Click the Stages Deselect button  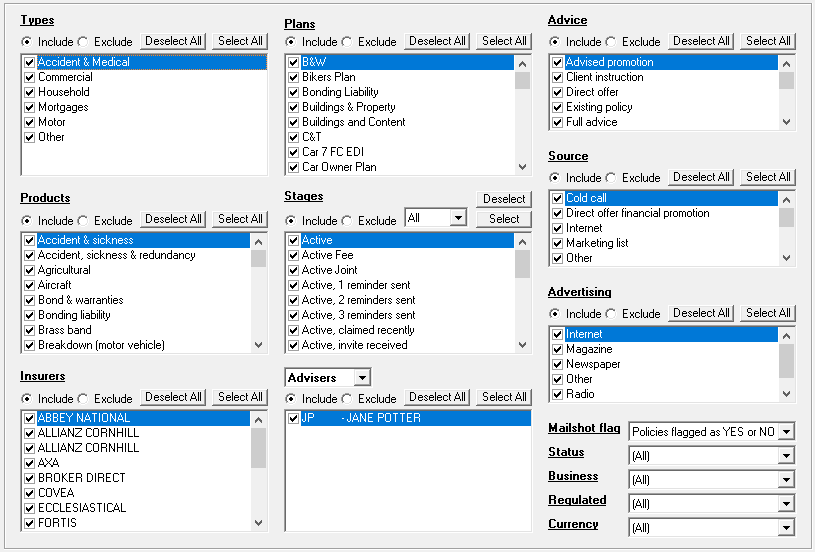[504, 199]
